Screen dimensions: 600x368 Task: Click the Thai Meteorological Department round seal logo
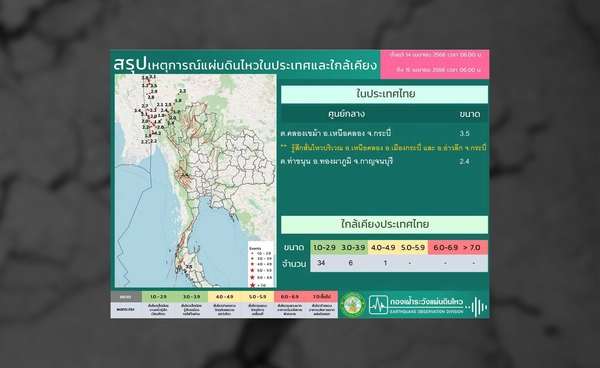click(353, 305)
